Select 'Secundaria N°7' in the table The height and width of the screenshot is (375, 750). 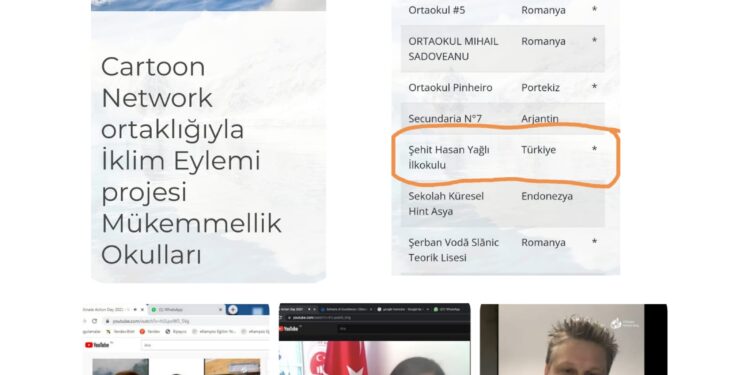445,119
